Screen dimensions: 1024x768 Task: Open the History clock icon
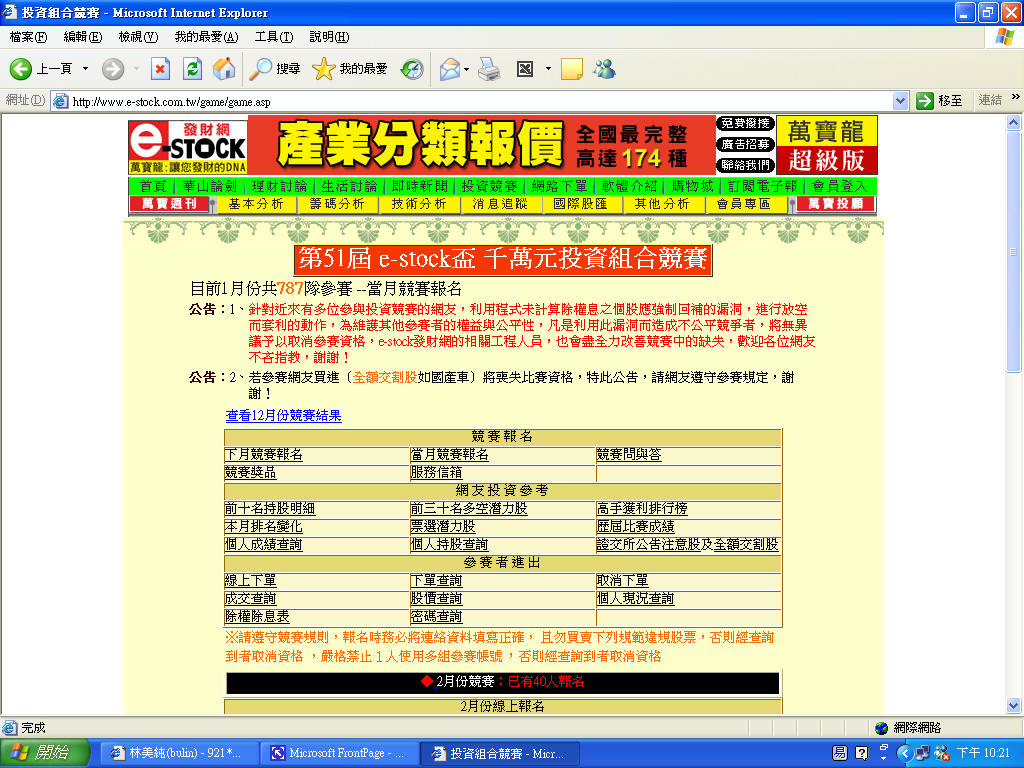coord(412,69)
